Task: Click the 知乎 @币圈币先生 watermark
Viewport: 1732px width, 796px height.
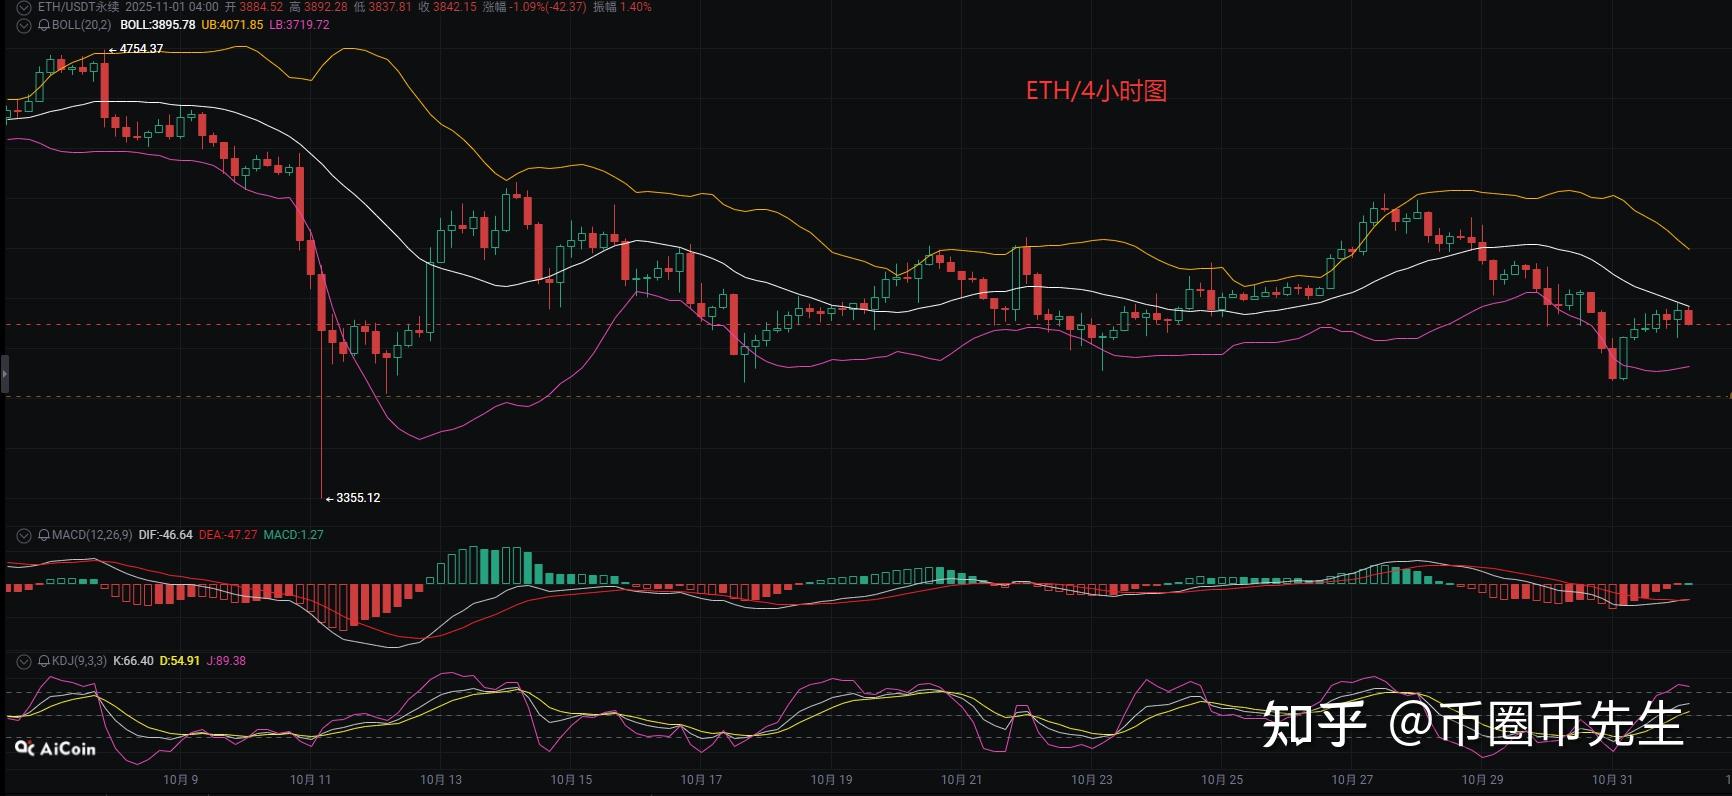Action: [1472, 723]
